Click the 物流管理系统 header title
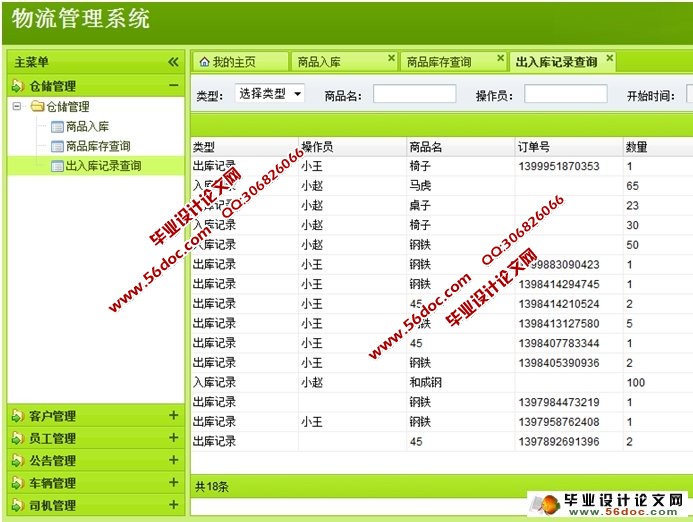The width and height of the screenshot is (693, 522). pyautogui.click(x=81, y=19)
